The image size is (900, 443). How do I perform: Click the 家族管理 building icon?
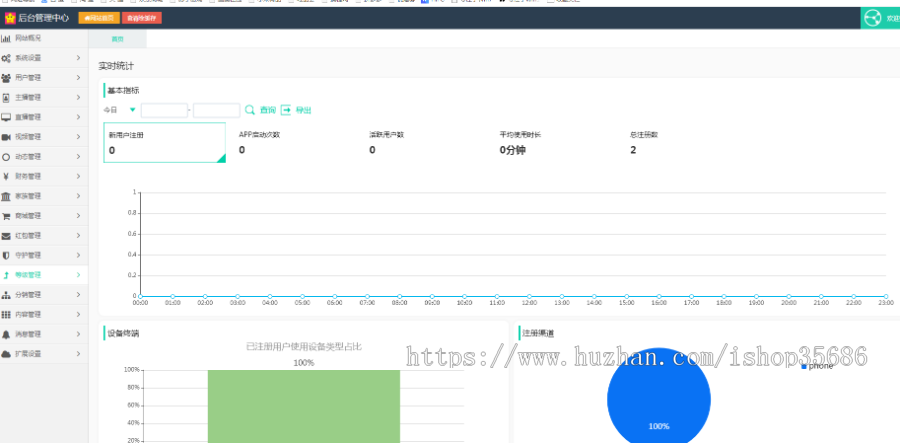pyautogui.click(x=6, y=196)
